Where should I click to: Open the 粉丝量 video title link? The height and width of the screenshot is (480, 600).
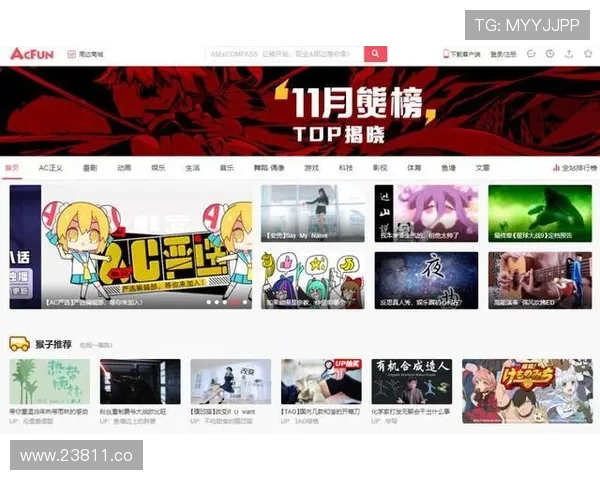click(x=133, y=412)
